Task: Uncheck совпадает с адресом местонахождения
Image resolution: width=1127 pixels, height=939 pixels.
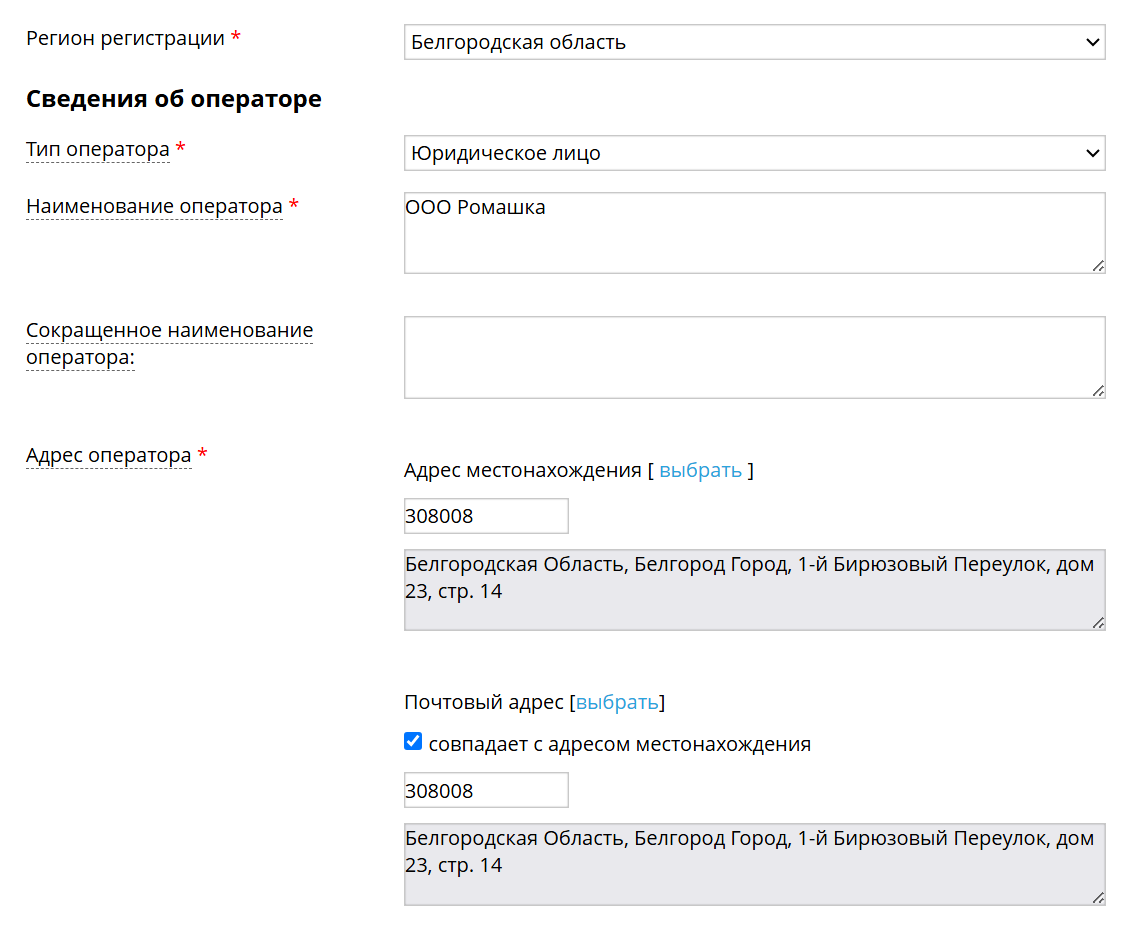Action: [412, 741]
